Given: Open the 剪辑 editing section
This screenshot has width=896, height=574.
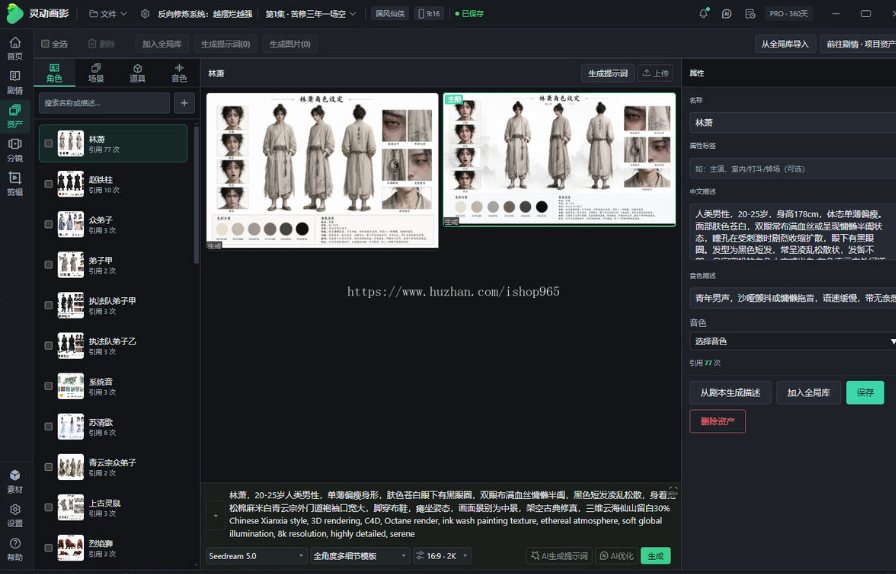Looking at the screenshot, I should point(15,184).
